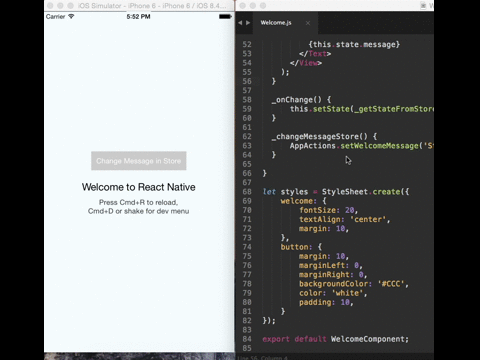This screenshot has height=360, width=480.
Task: Click the _onChange() method name
Action: click(297, 100)
